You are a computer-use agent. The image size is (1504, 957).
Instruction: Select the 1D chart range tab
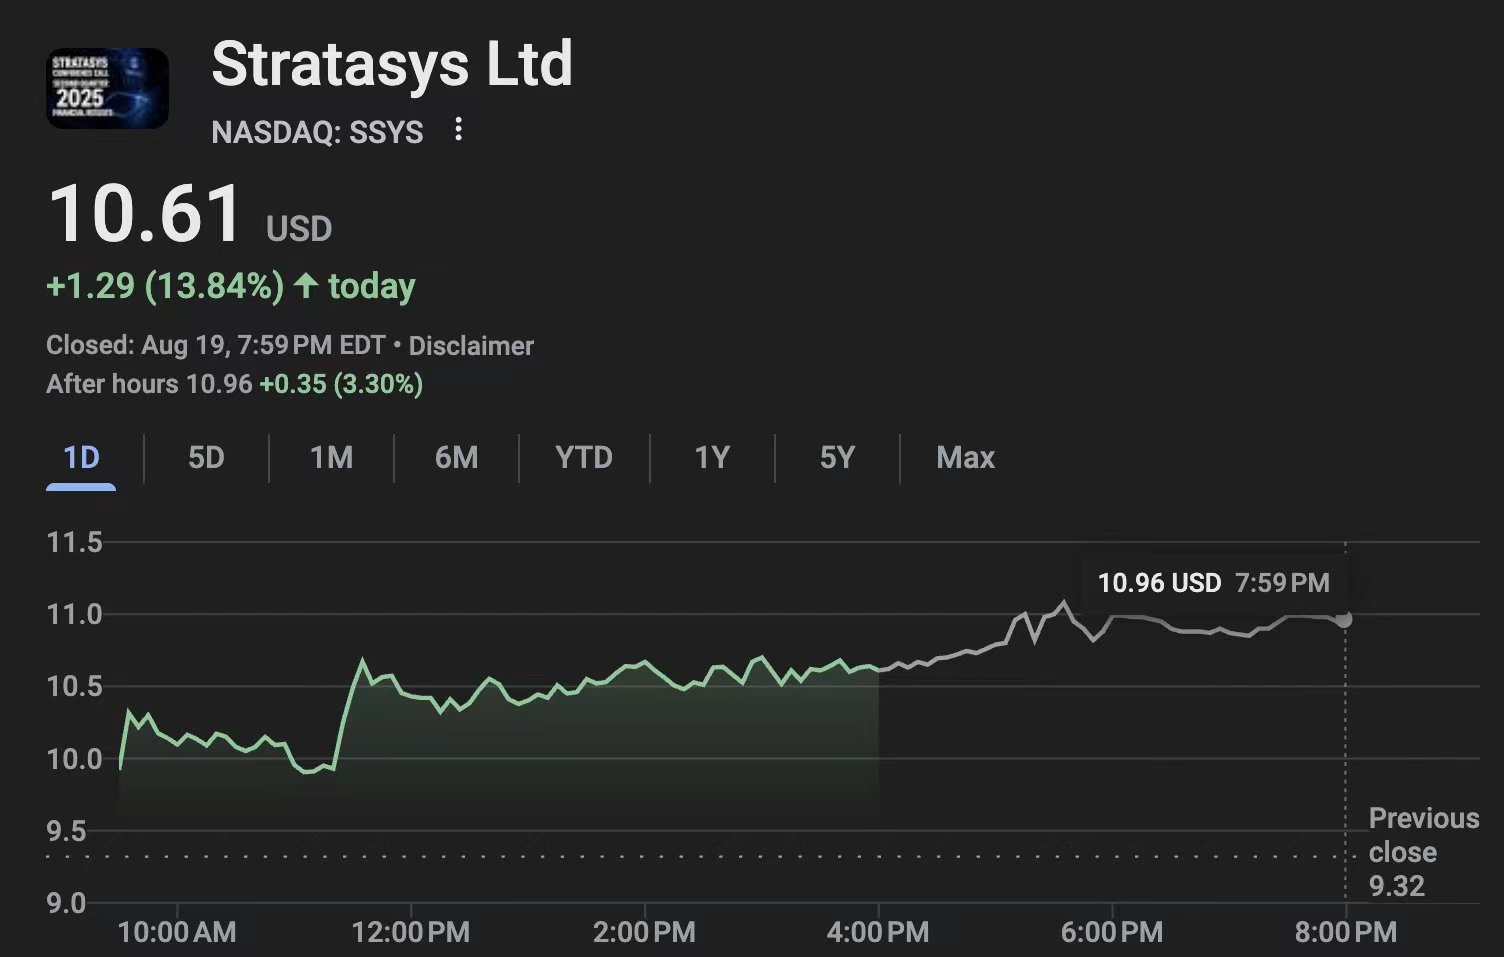pyautogui.click(x=81, y=458)
